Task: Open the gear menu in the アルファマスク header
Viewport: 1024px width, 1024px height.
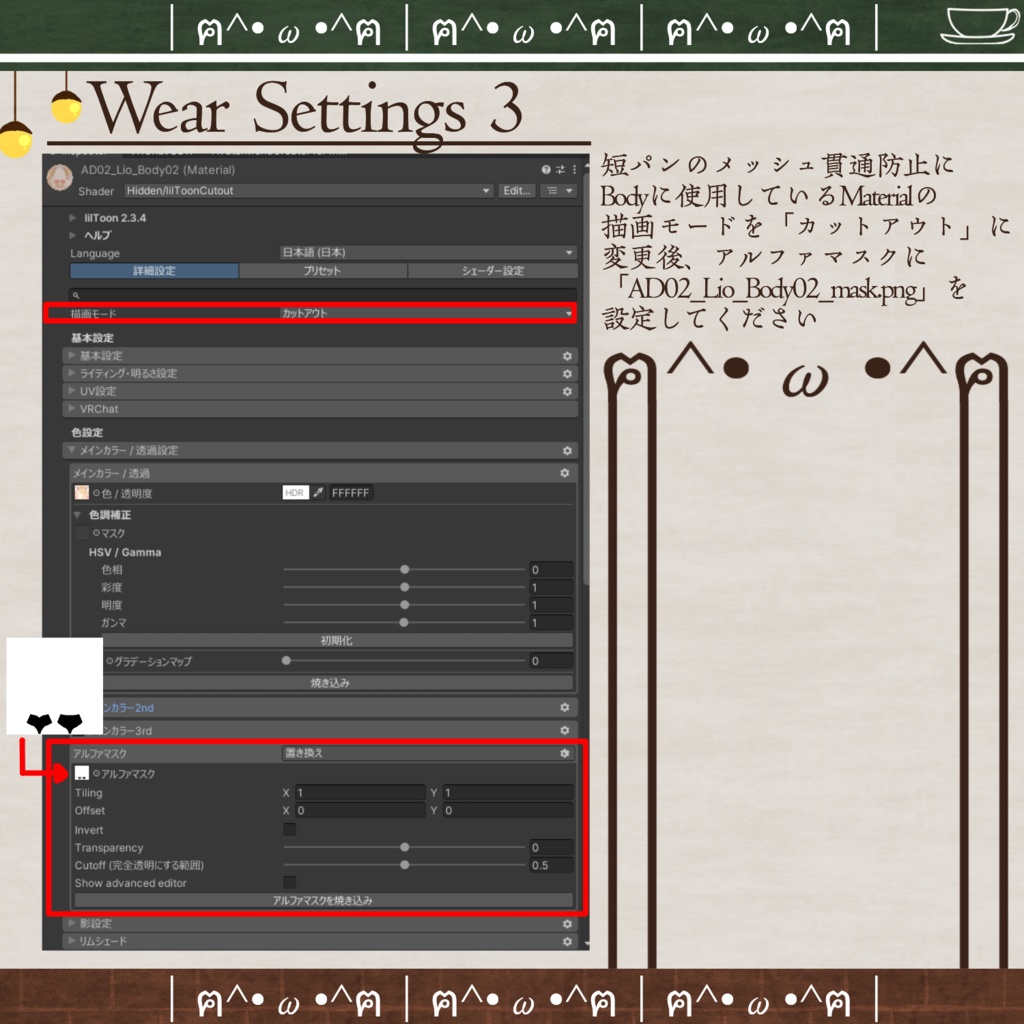Action: (x=565, y=753)
